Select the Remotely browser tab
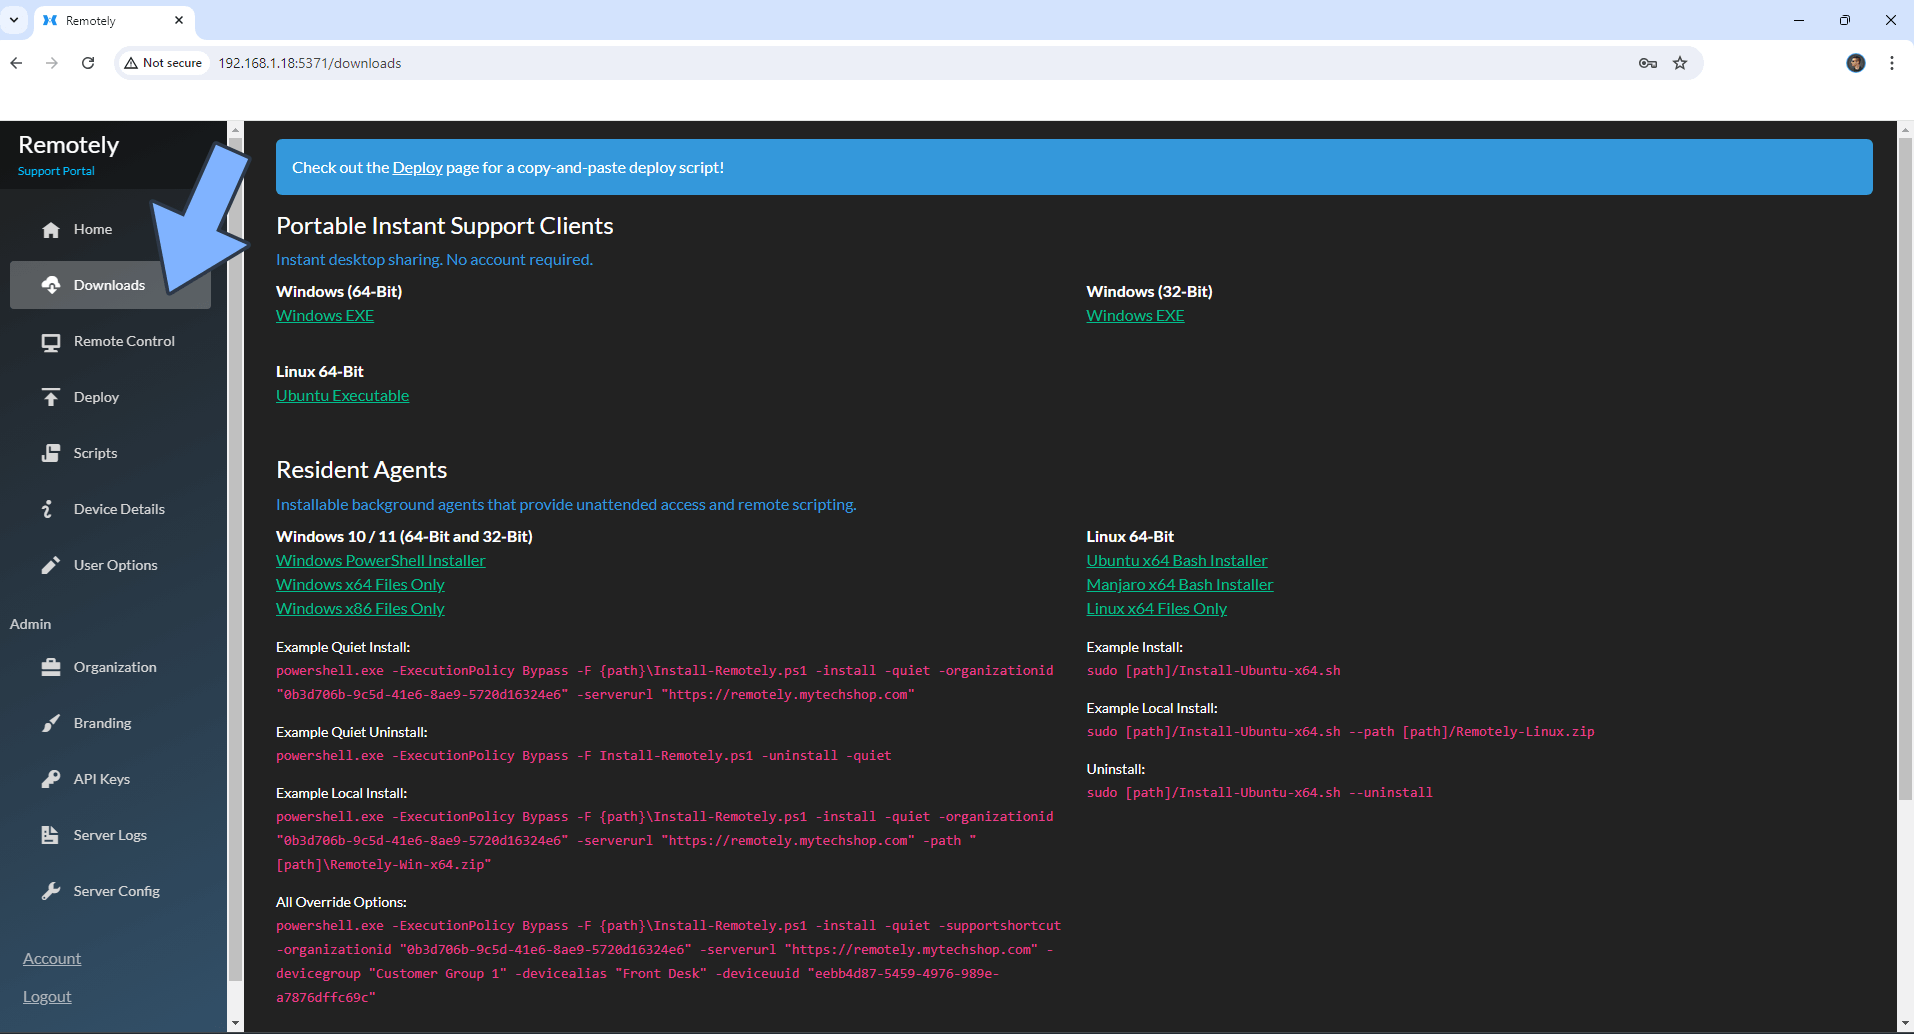 [x=114, y=20]
